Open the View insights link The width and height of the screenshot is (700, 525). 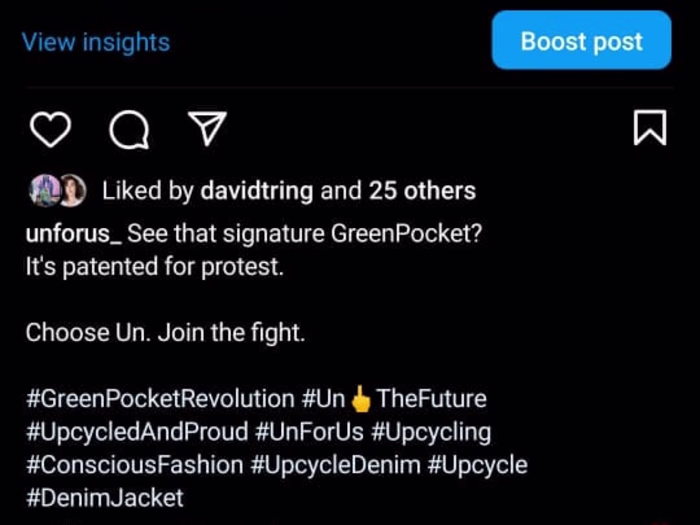pos(96,42)
